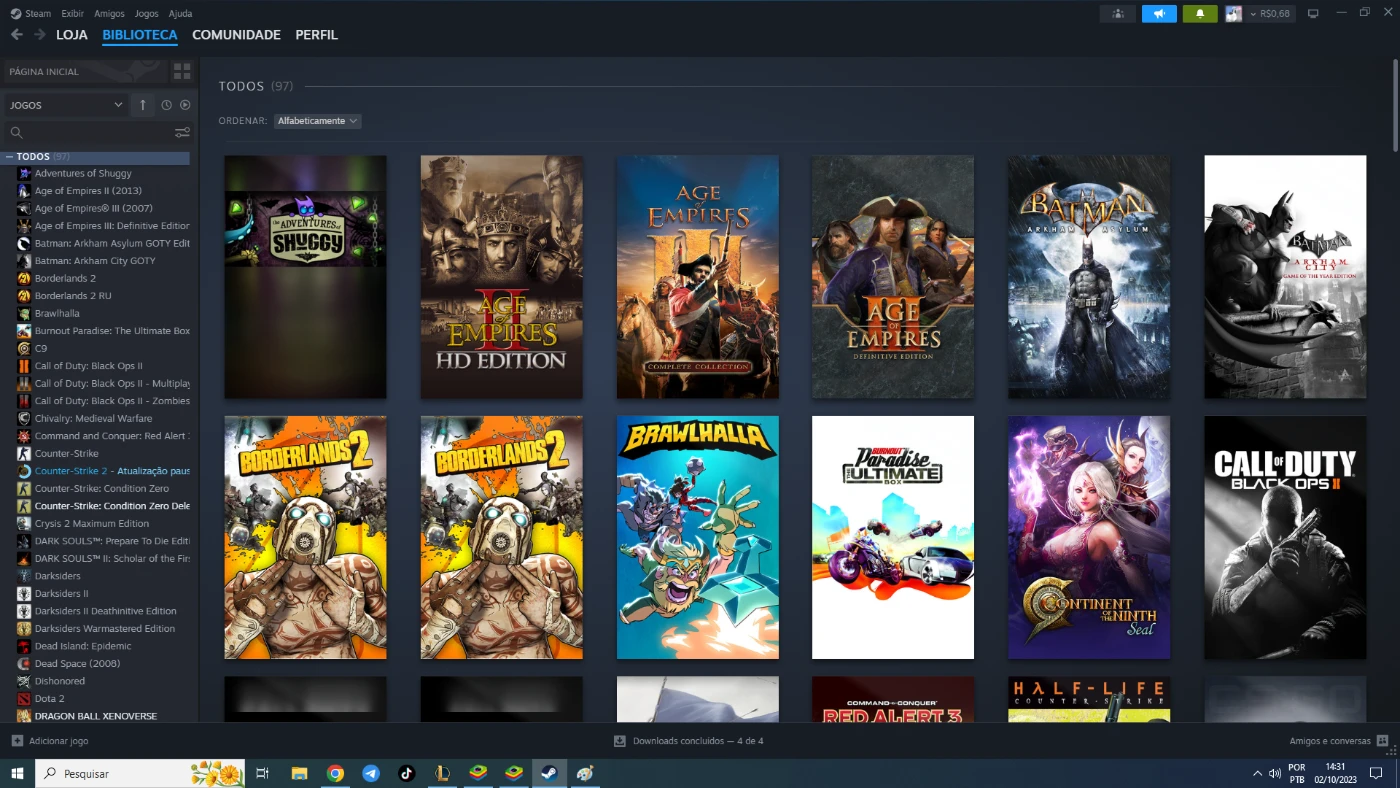
Task: Open advanced filter sliders icon
Action: [x=182, y=132]
